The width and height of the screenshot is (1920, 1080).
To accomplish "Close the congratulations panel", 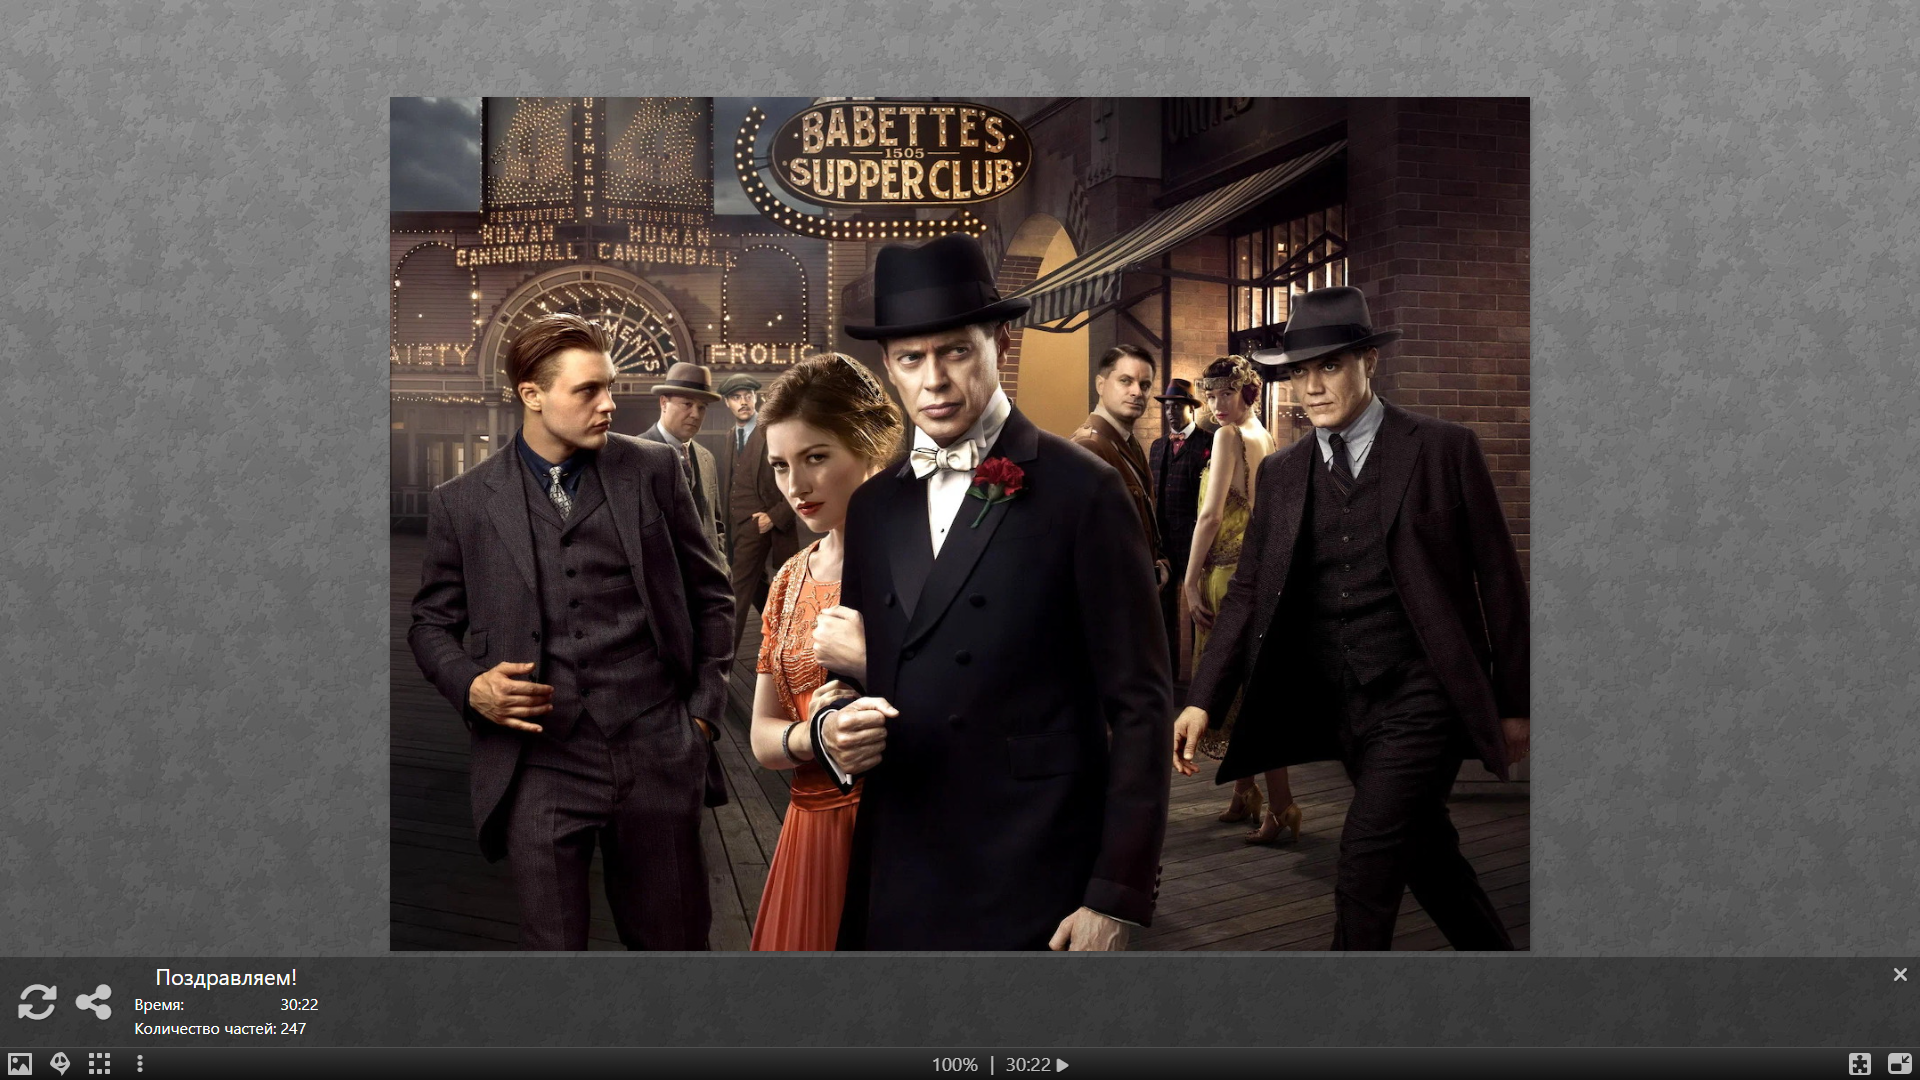I will click(1900, 974).
